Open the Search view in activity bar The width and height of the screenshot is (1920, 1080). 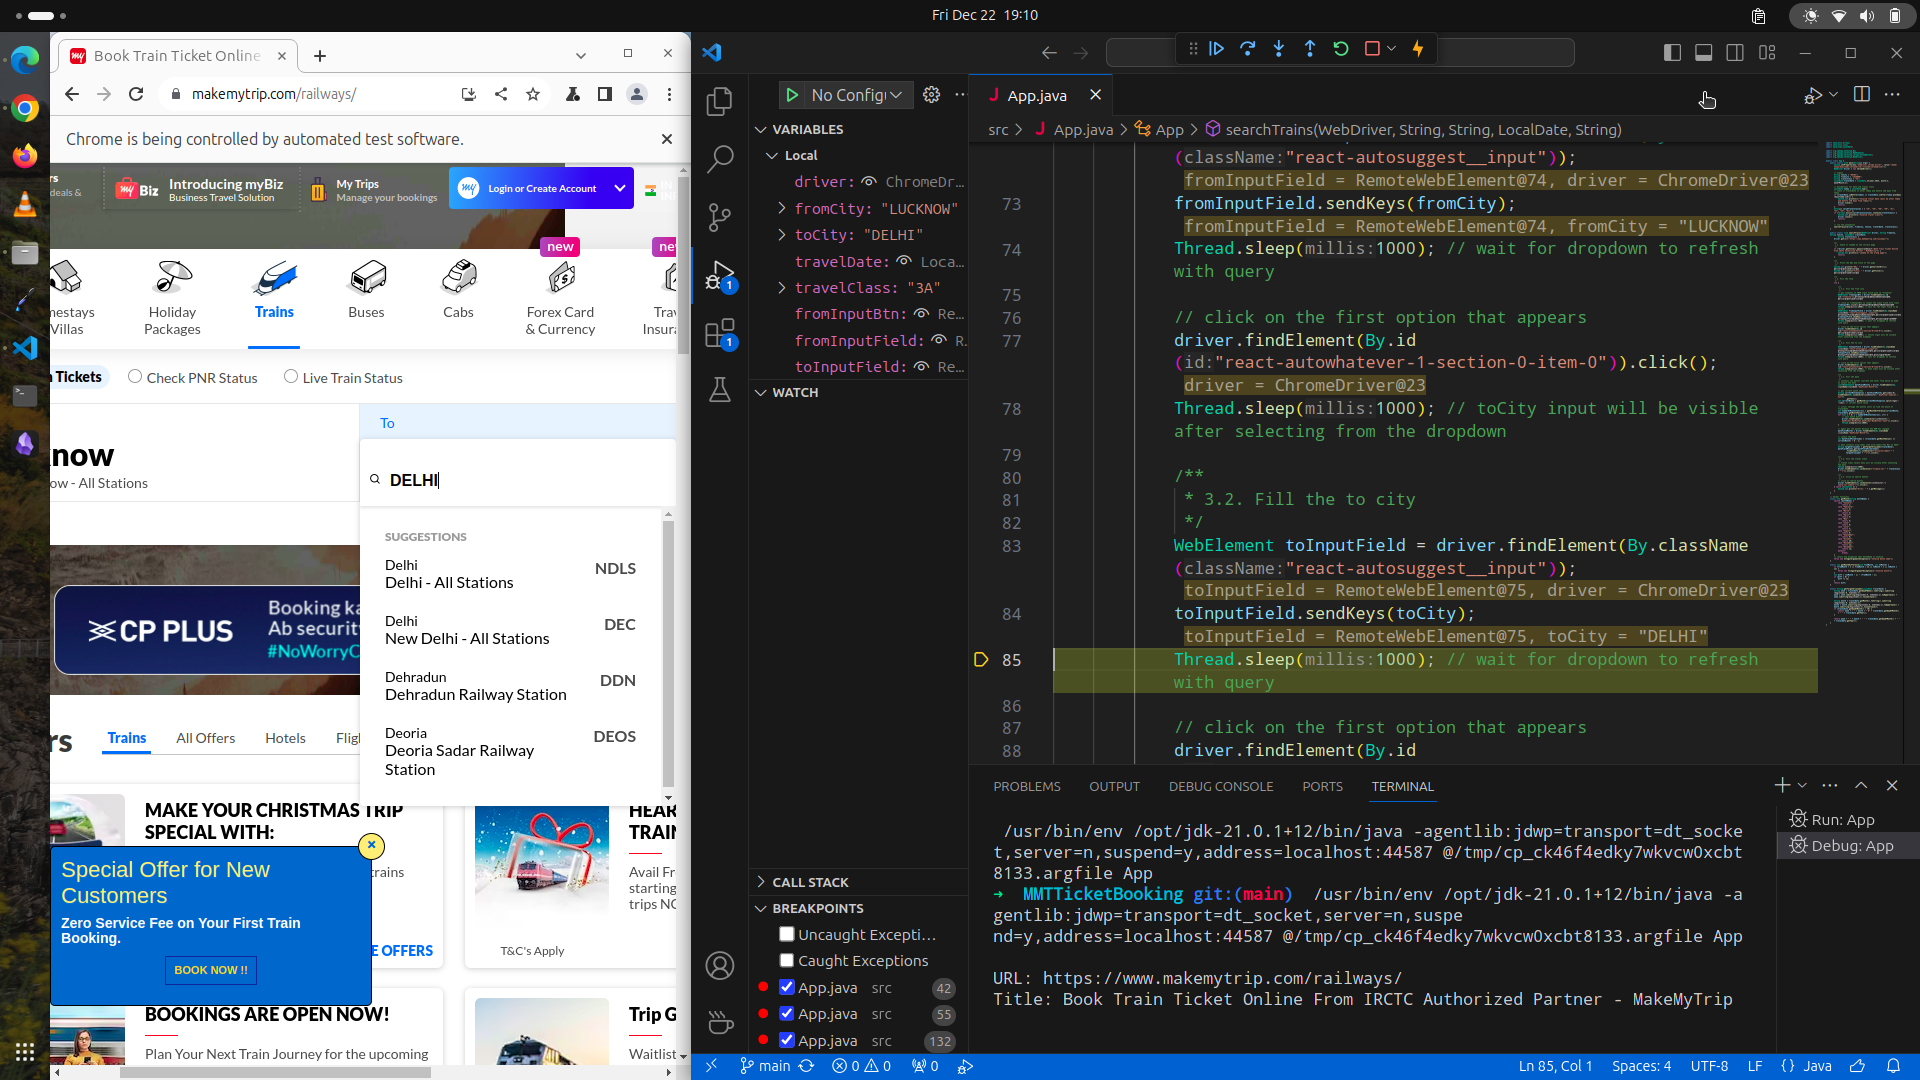(x=720, y=159)
